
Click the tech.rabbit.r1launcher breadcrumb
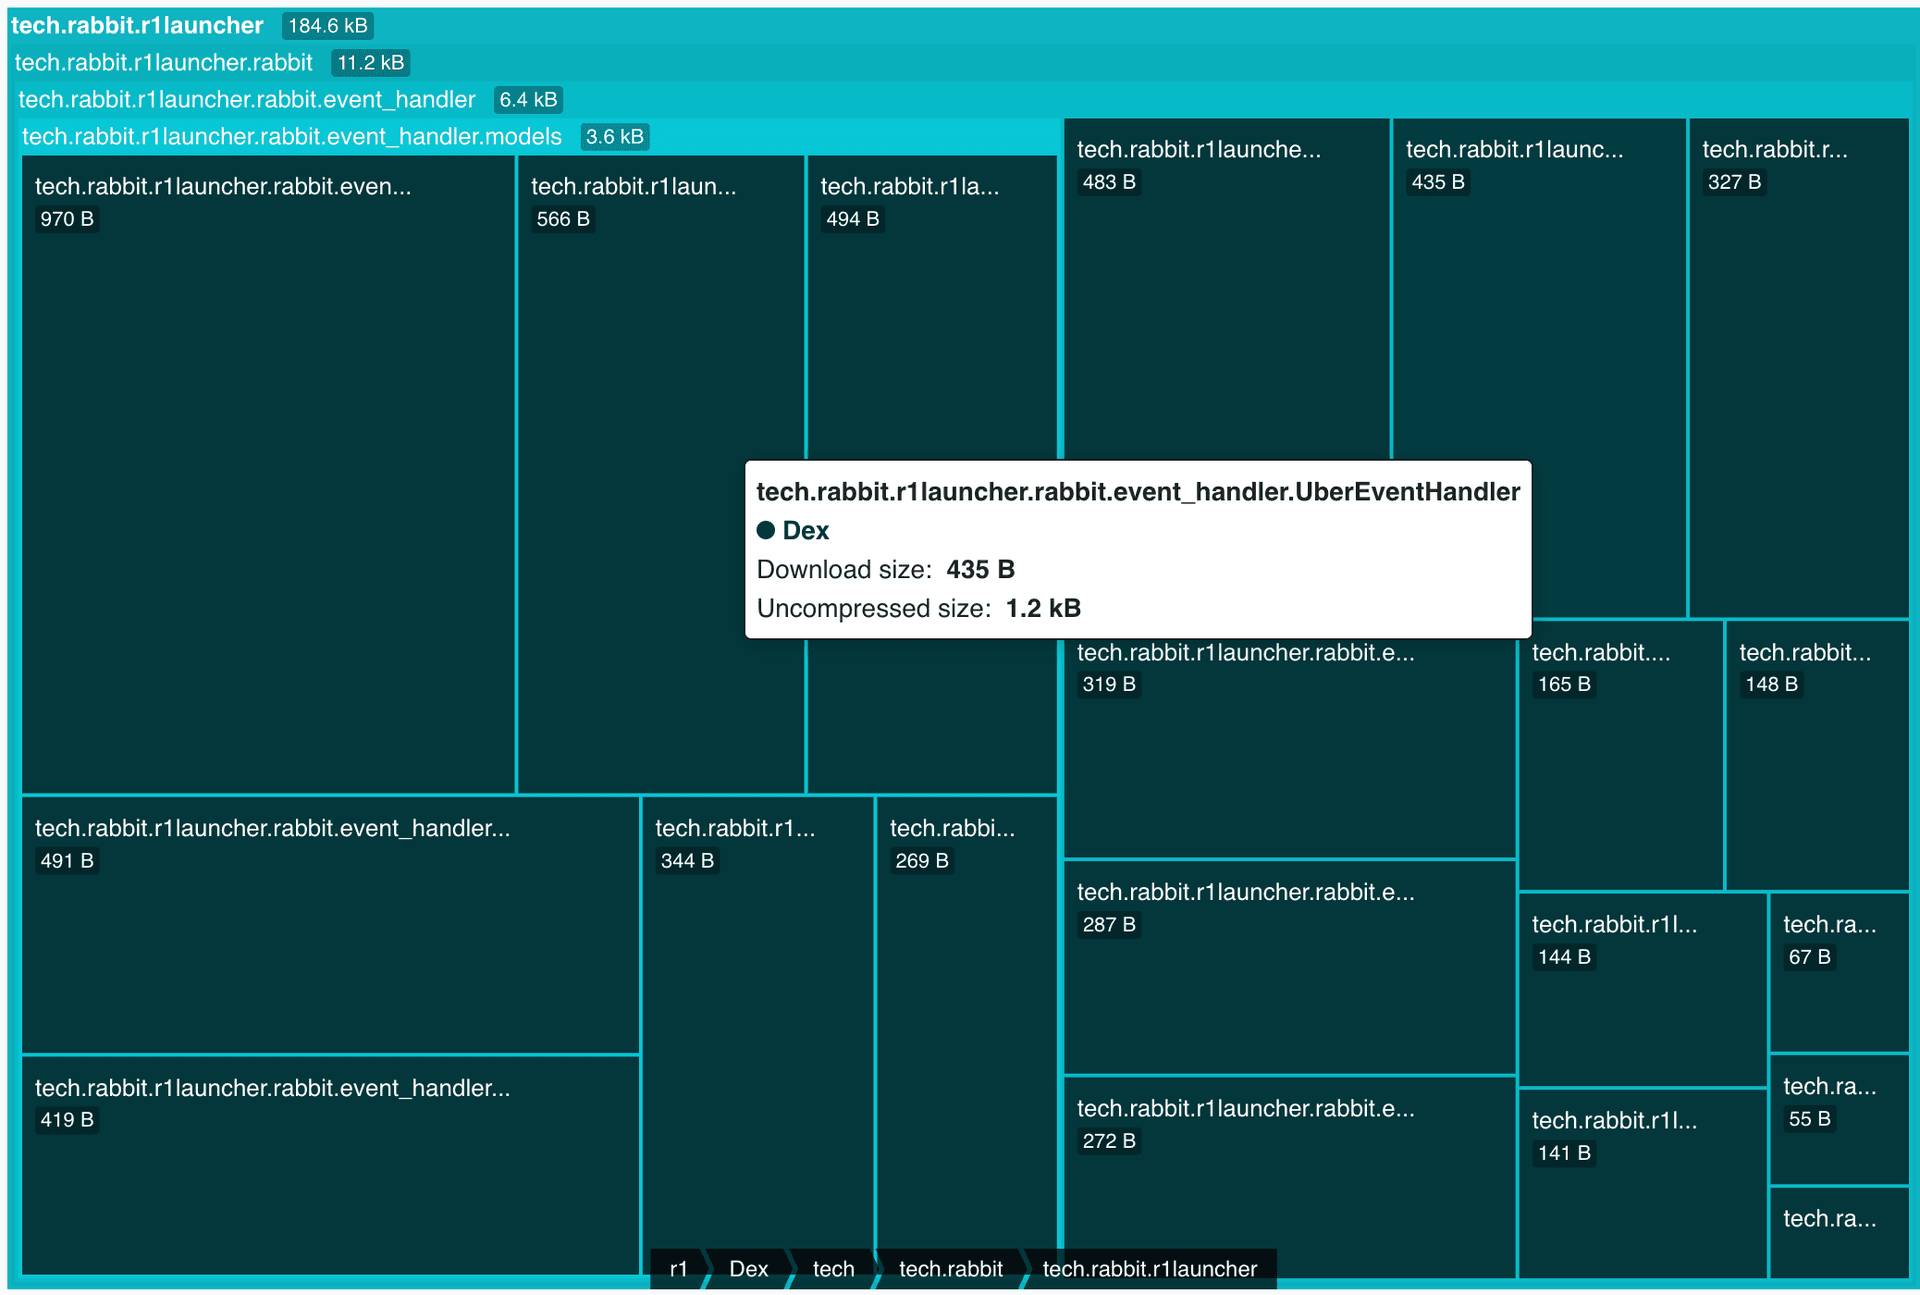point(1149,1269)
